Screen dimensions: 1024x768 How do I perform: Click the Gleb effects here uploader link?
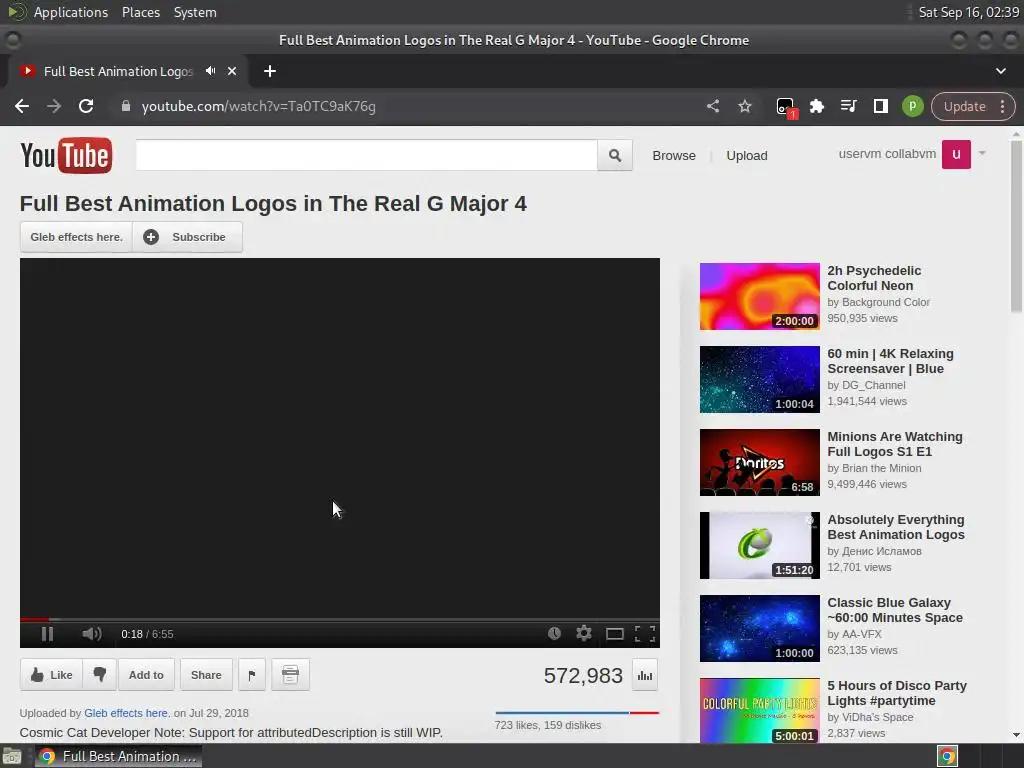click(x=126, y=713)
